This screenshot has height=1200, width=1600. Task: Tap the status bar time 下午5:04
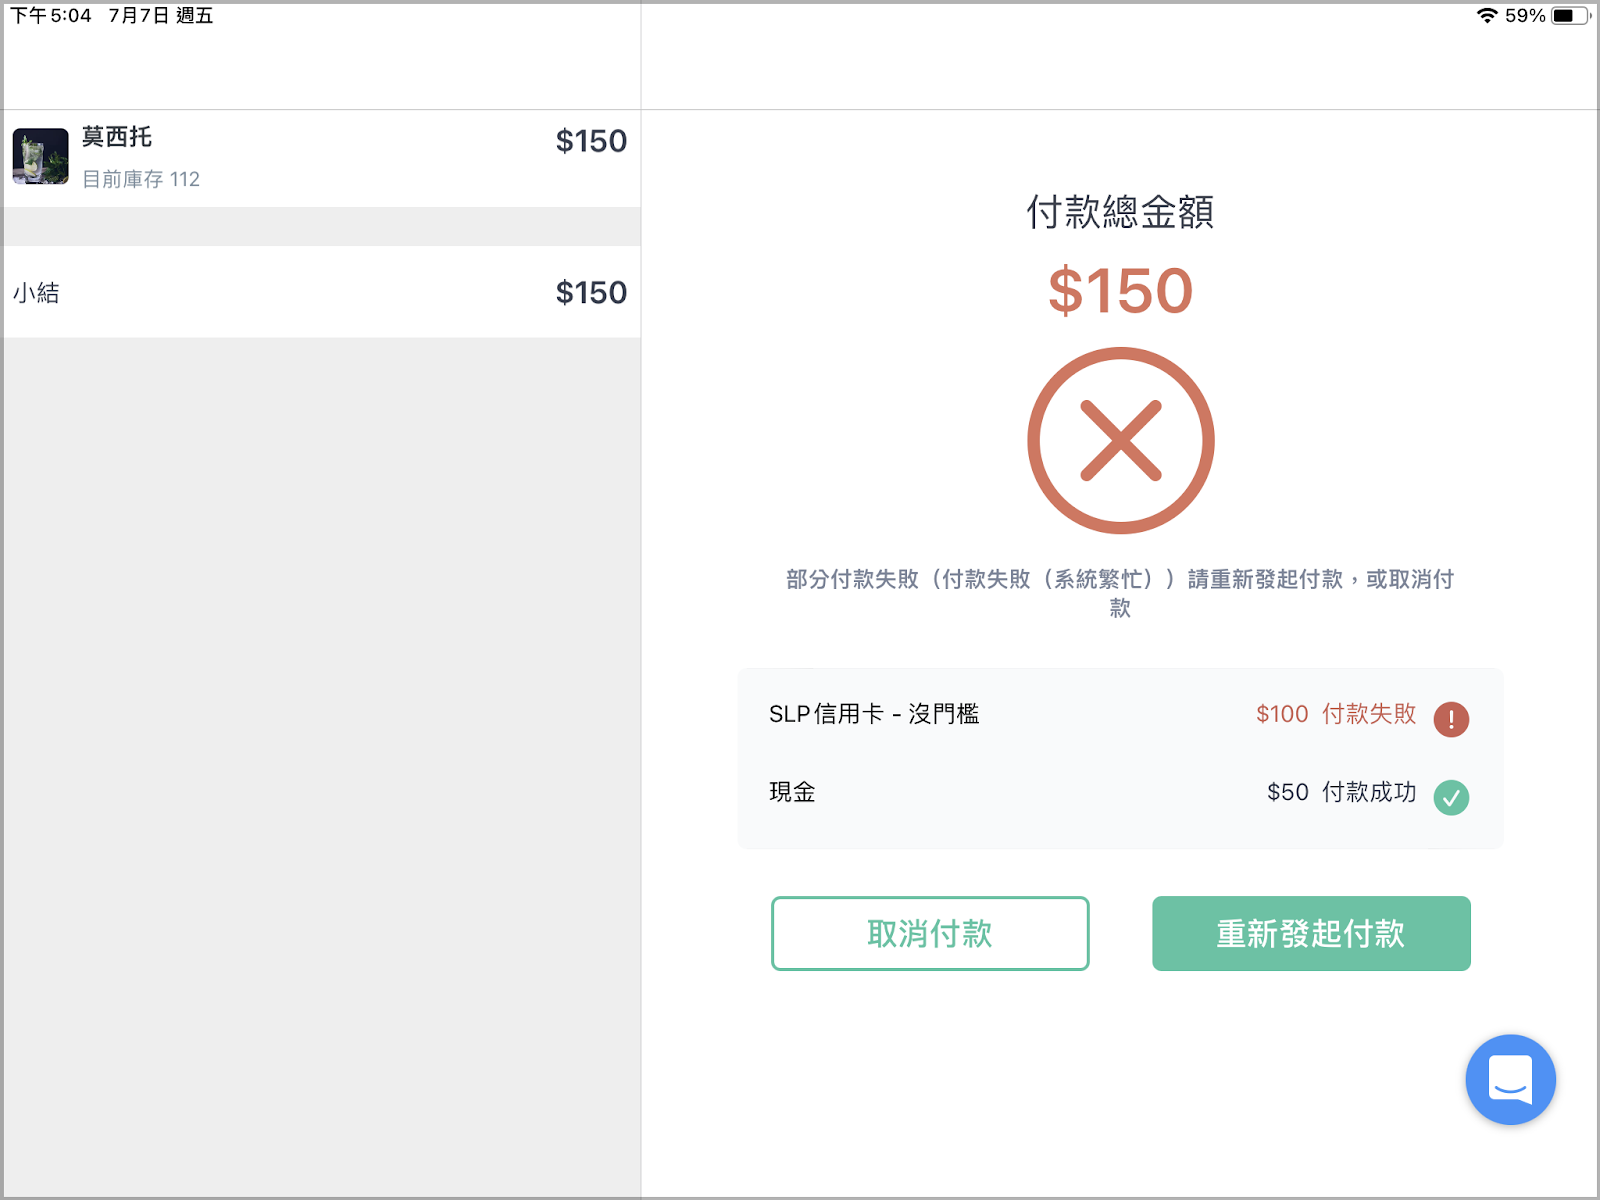tap(51, 15)
